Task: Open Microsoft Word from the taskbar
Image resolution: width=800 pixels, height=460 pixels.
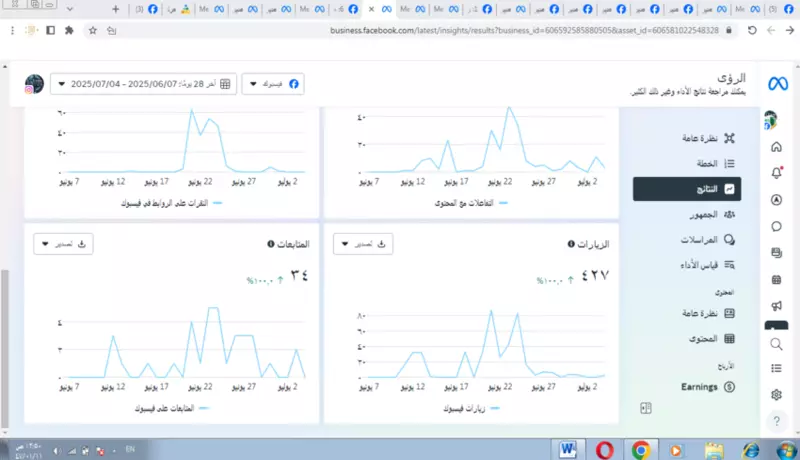Action: 567,450
